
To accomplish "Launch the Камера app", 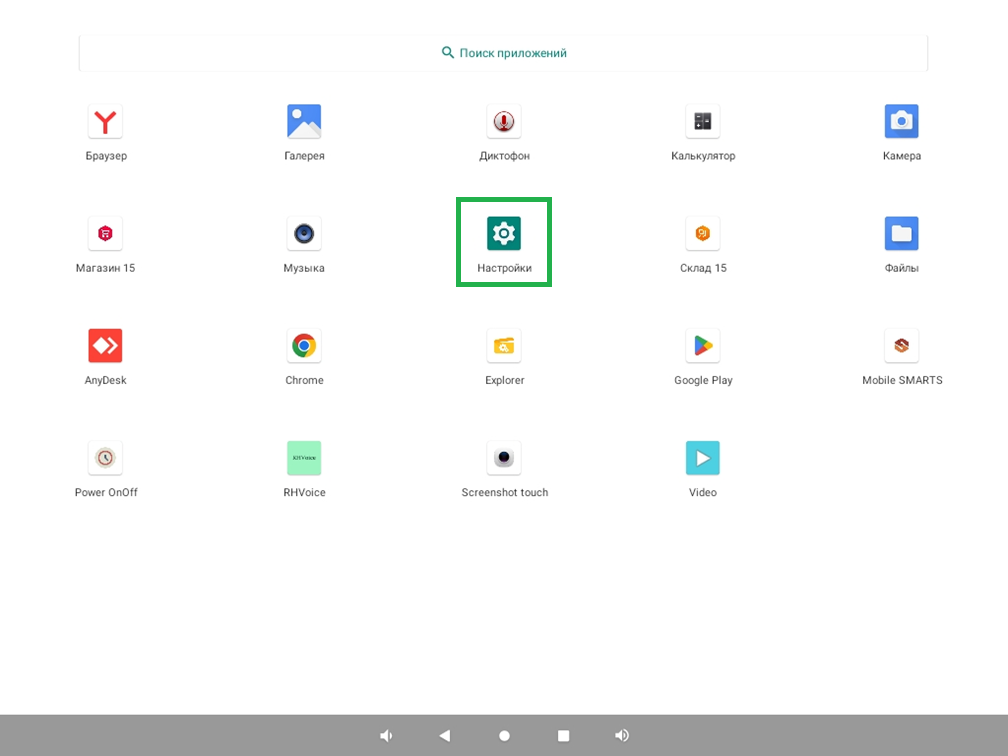I will point(901,122).
